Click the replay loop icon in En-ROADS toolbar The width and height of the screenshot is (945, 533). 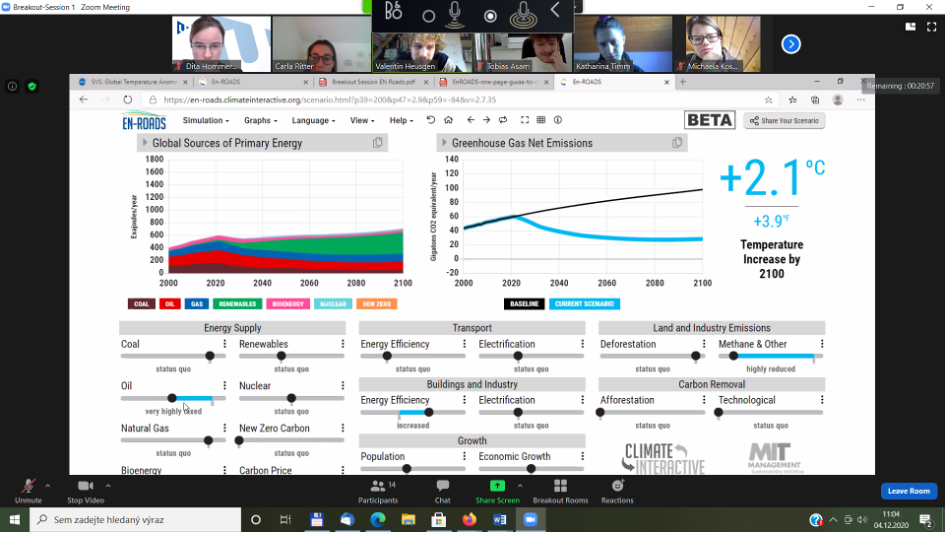click(503, 120)
